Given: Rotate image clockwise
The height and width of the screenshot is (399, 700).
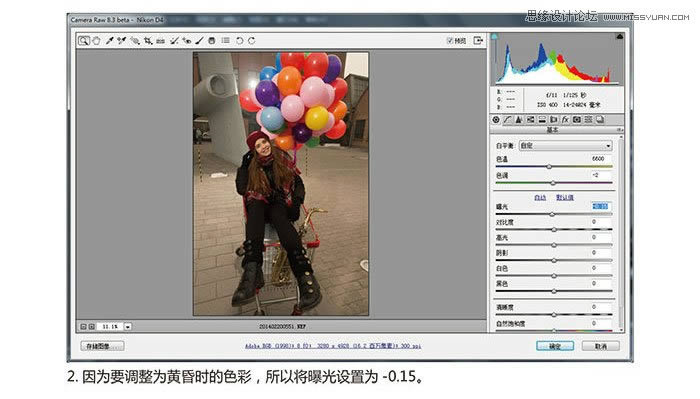Looking at the screenshot, I should [251, 41].
